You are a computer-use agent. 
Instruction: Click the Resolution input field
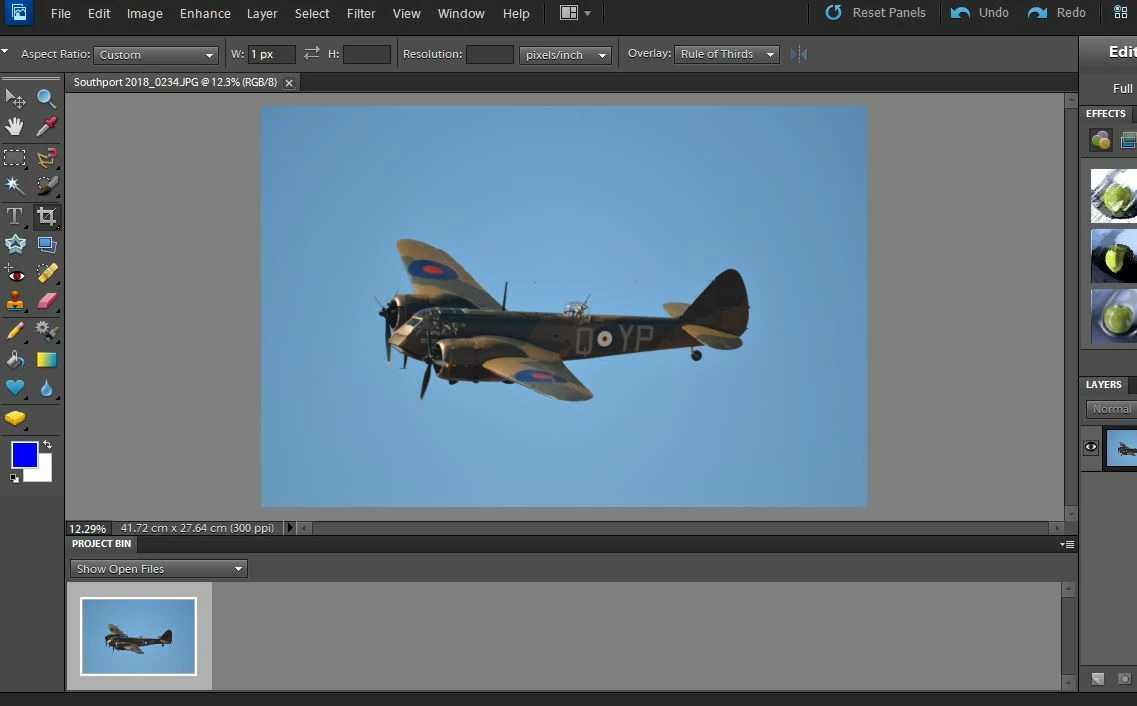[489, 54]
